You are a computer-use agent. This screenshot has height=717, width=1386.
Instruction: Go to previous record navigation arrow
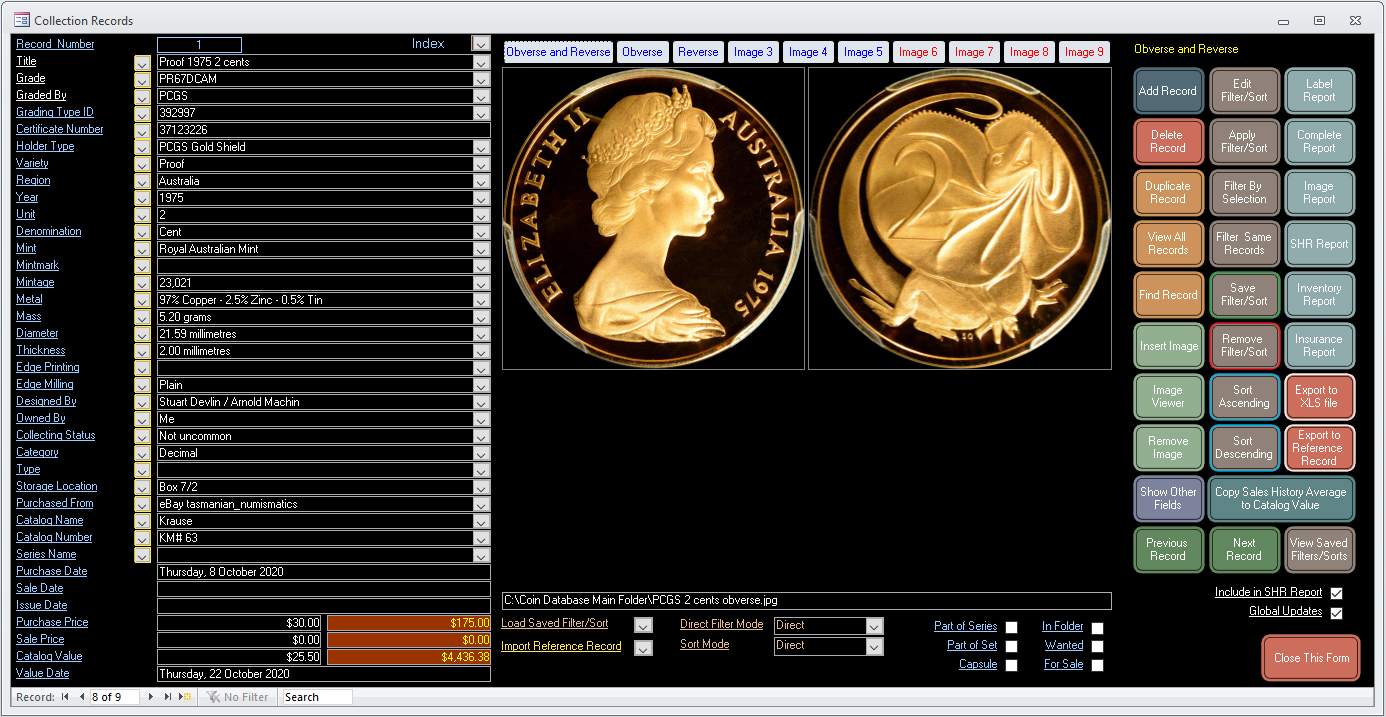tap(81, 697)
